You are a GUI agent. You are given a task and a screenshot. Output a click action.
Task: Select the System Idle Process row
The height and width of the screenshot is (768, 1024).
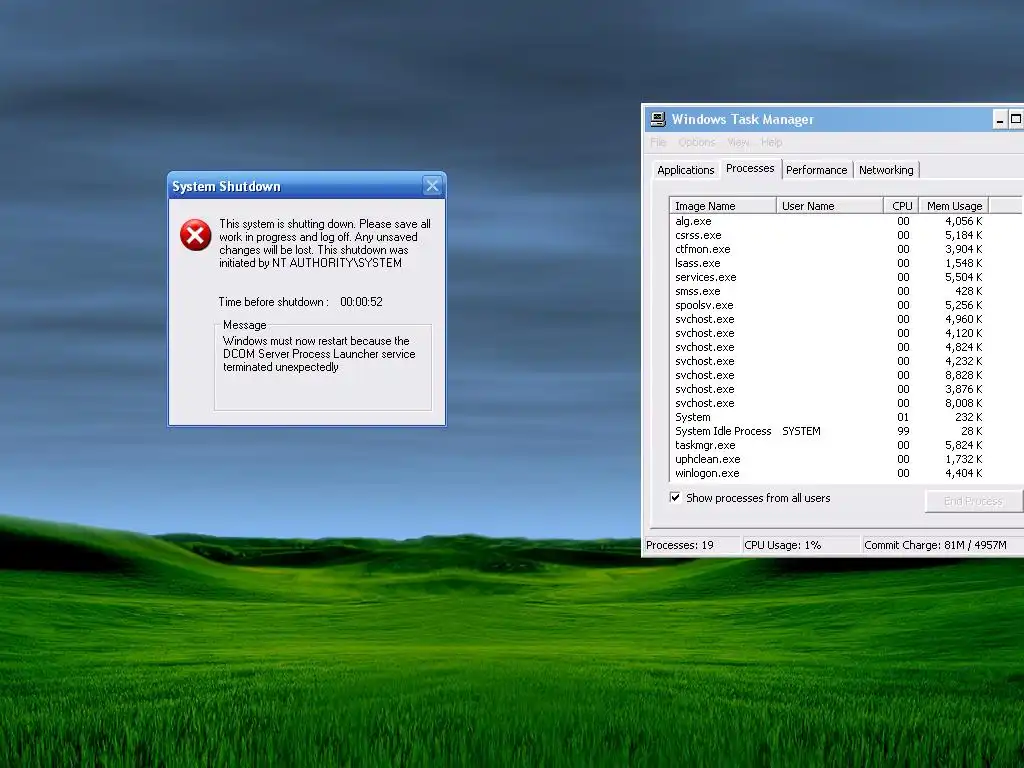pyautogui.click(x=829, y=432)
